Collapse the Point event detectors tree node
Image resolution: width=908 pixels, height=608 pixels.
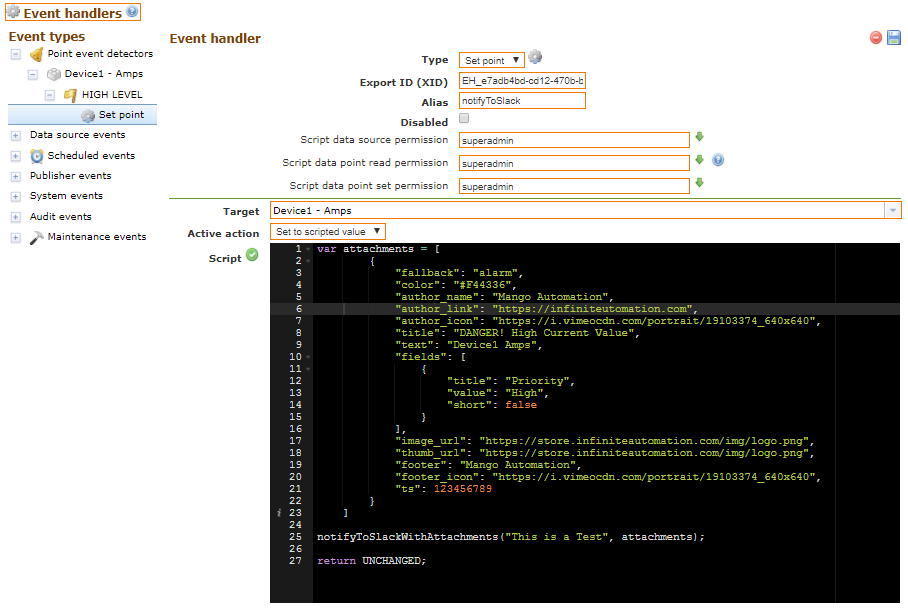[16, 54]
